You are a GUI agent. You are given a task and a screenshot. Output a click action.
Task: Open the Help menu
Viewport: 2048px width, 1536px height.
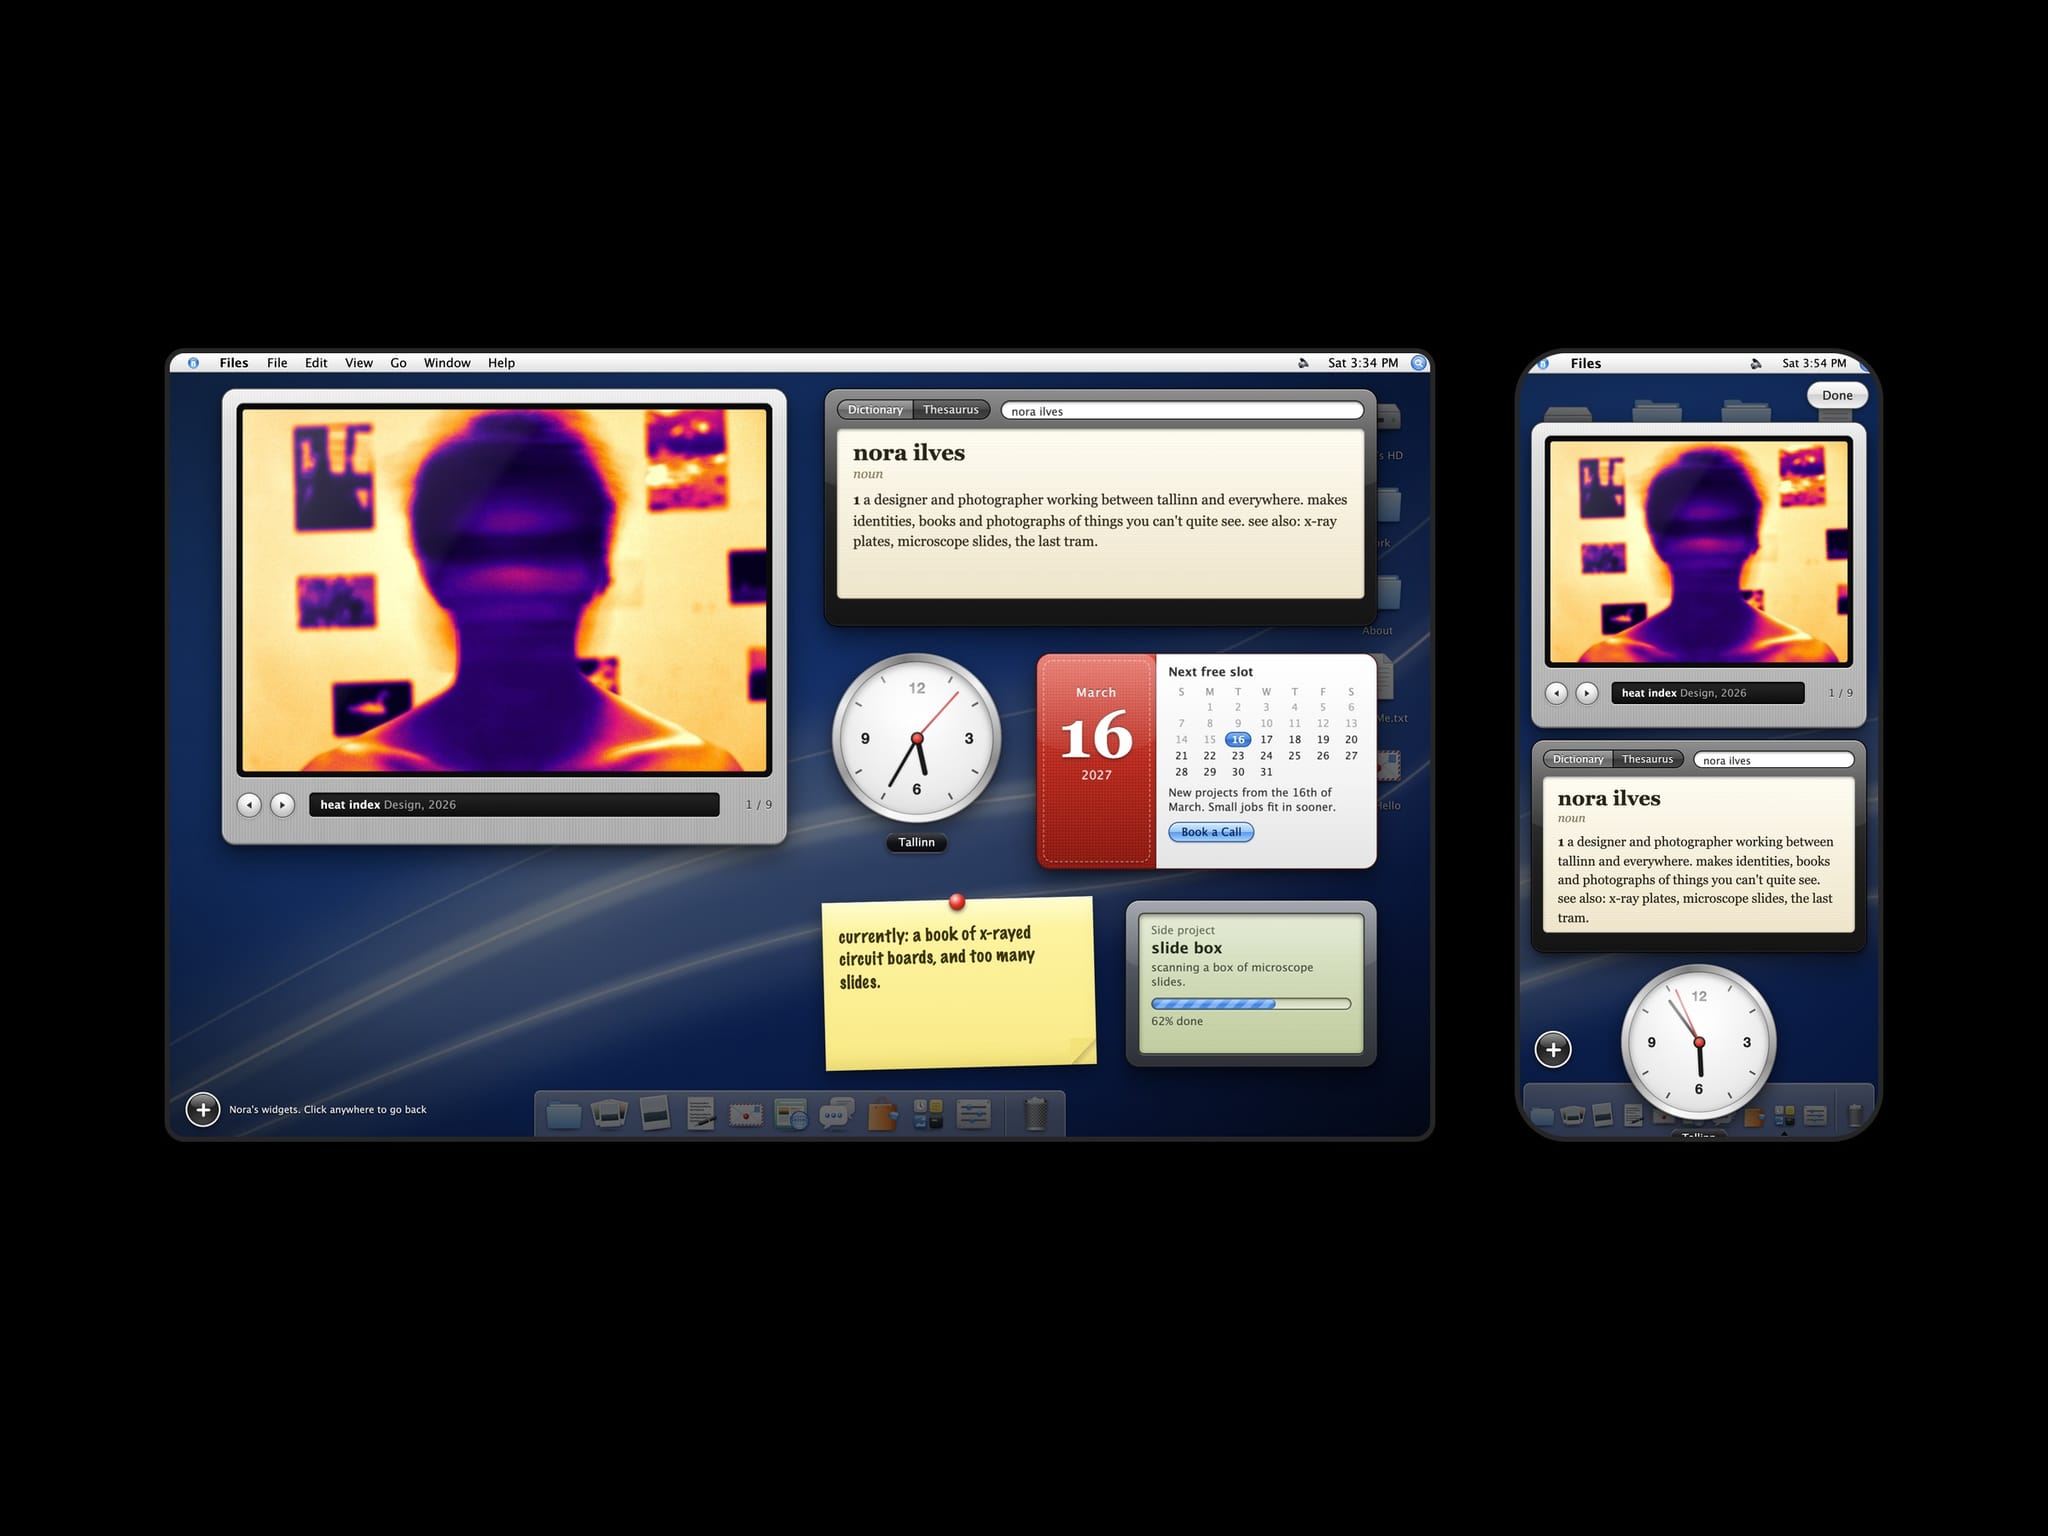(501, 363)
